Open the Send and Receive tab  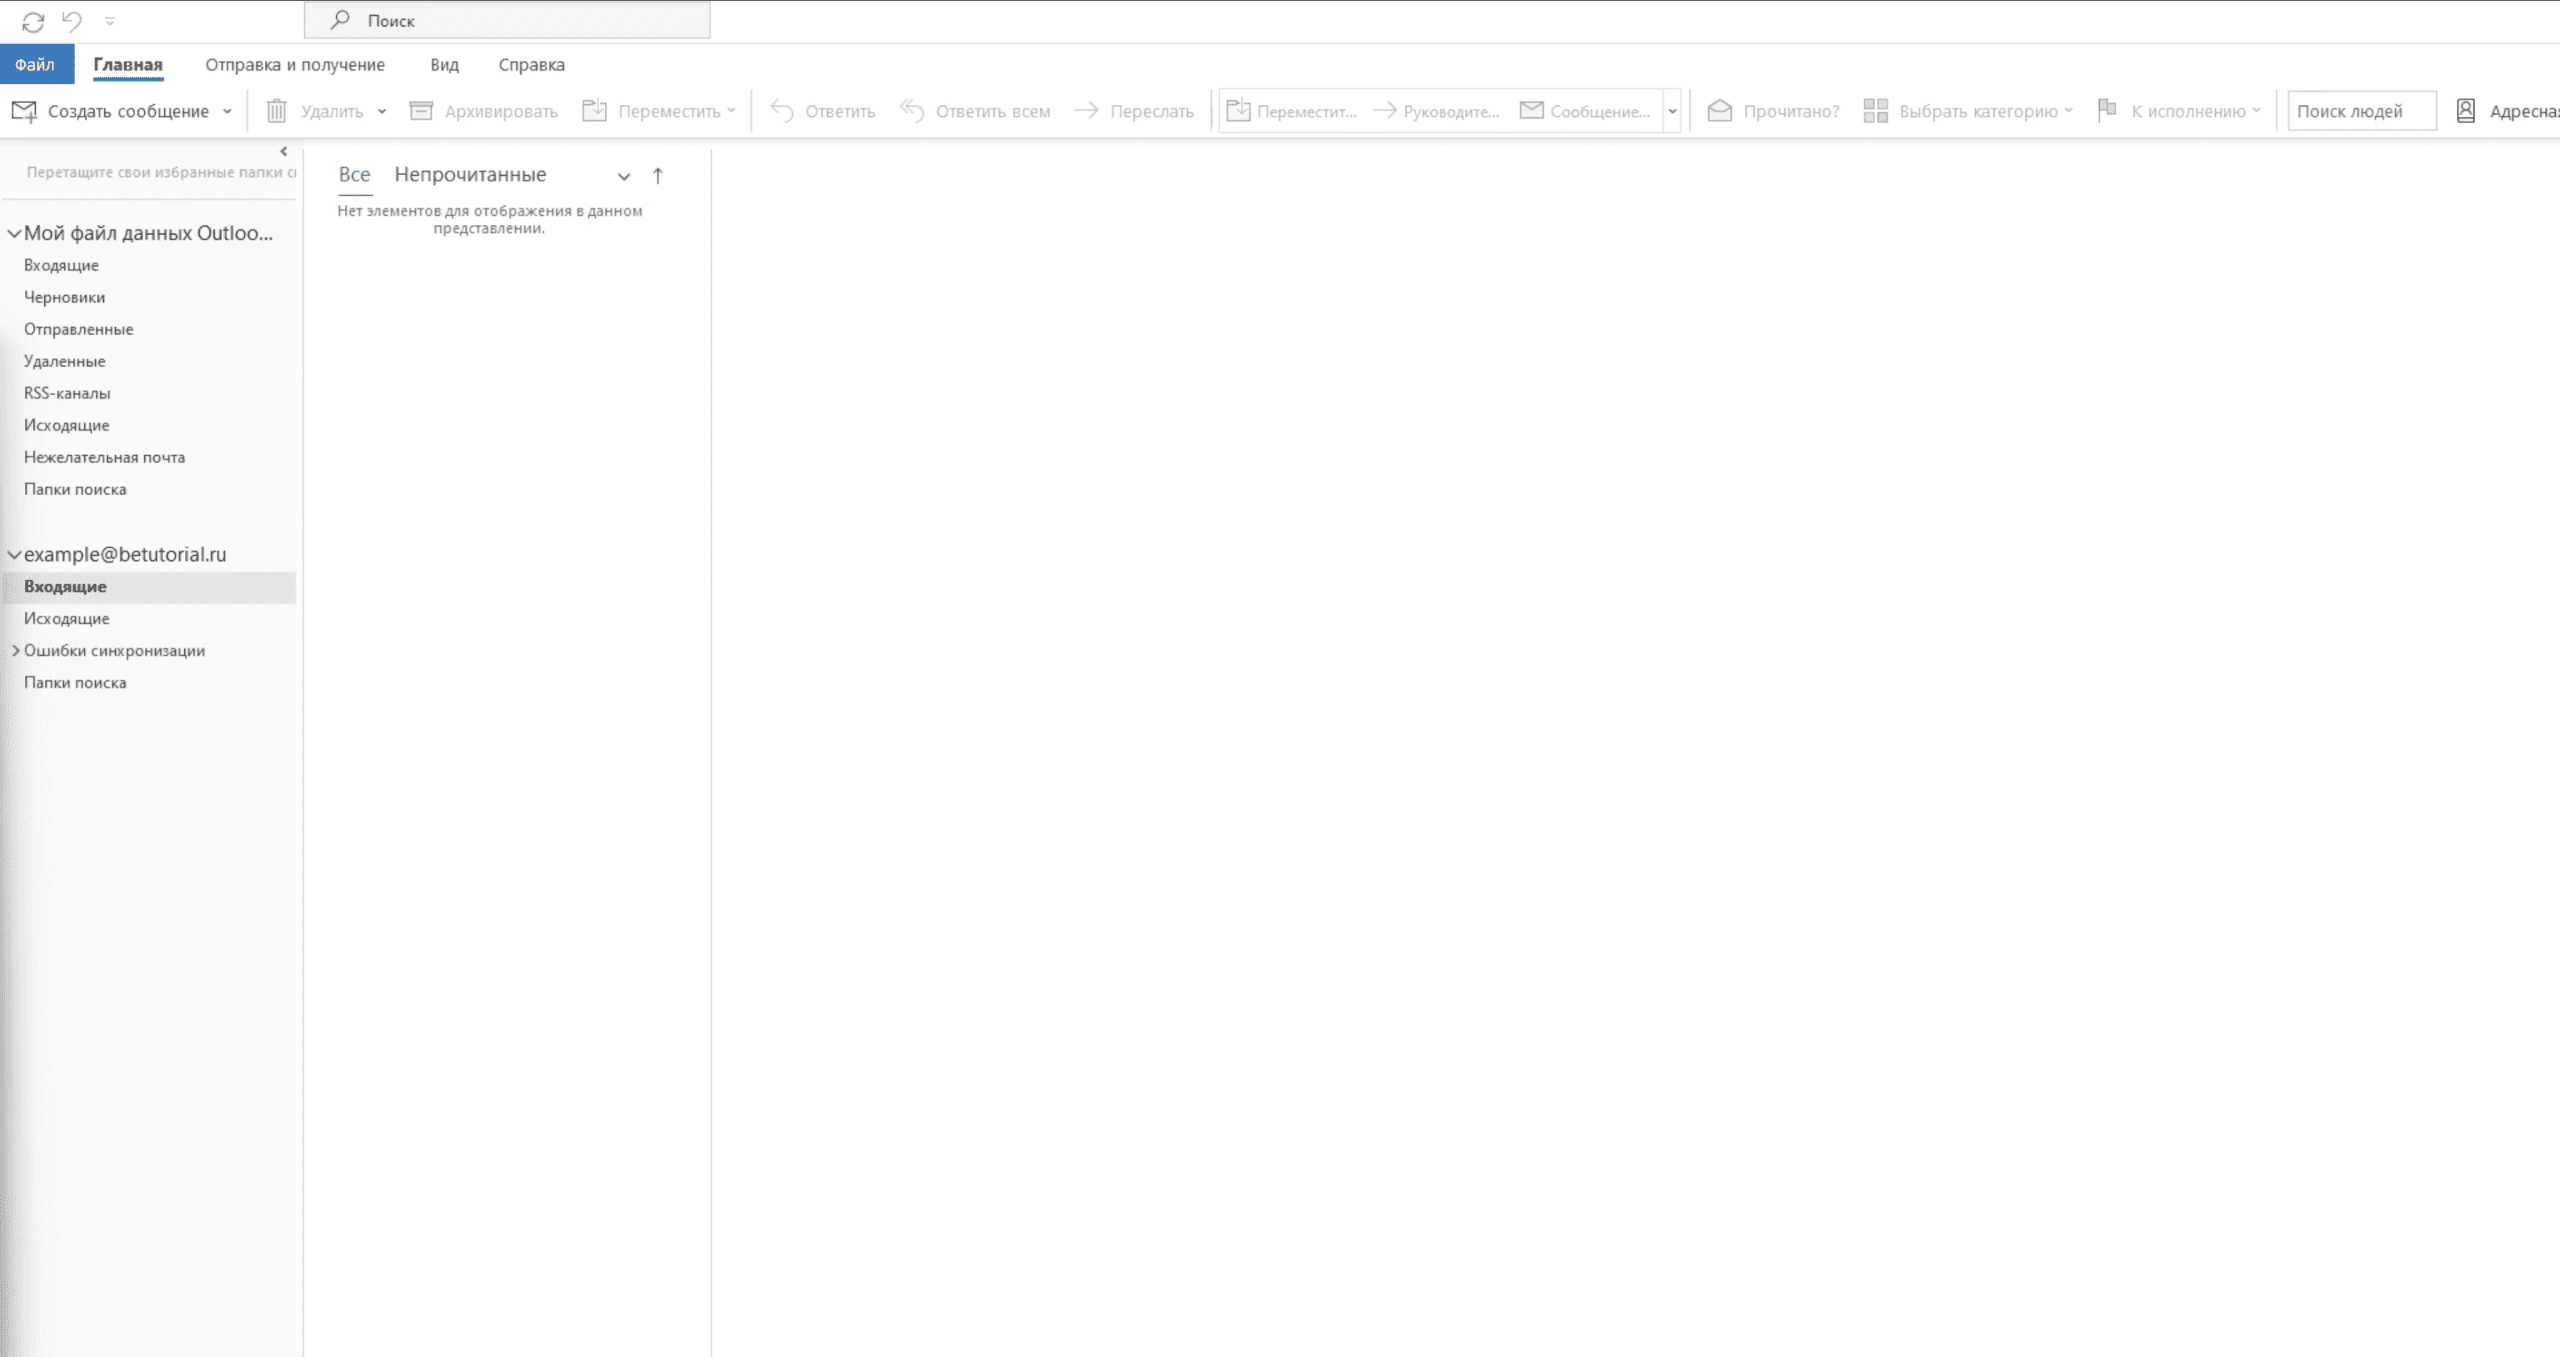point(295,65)
